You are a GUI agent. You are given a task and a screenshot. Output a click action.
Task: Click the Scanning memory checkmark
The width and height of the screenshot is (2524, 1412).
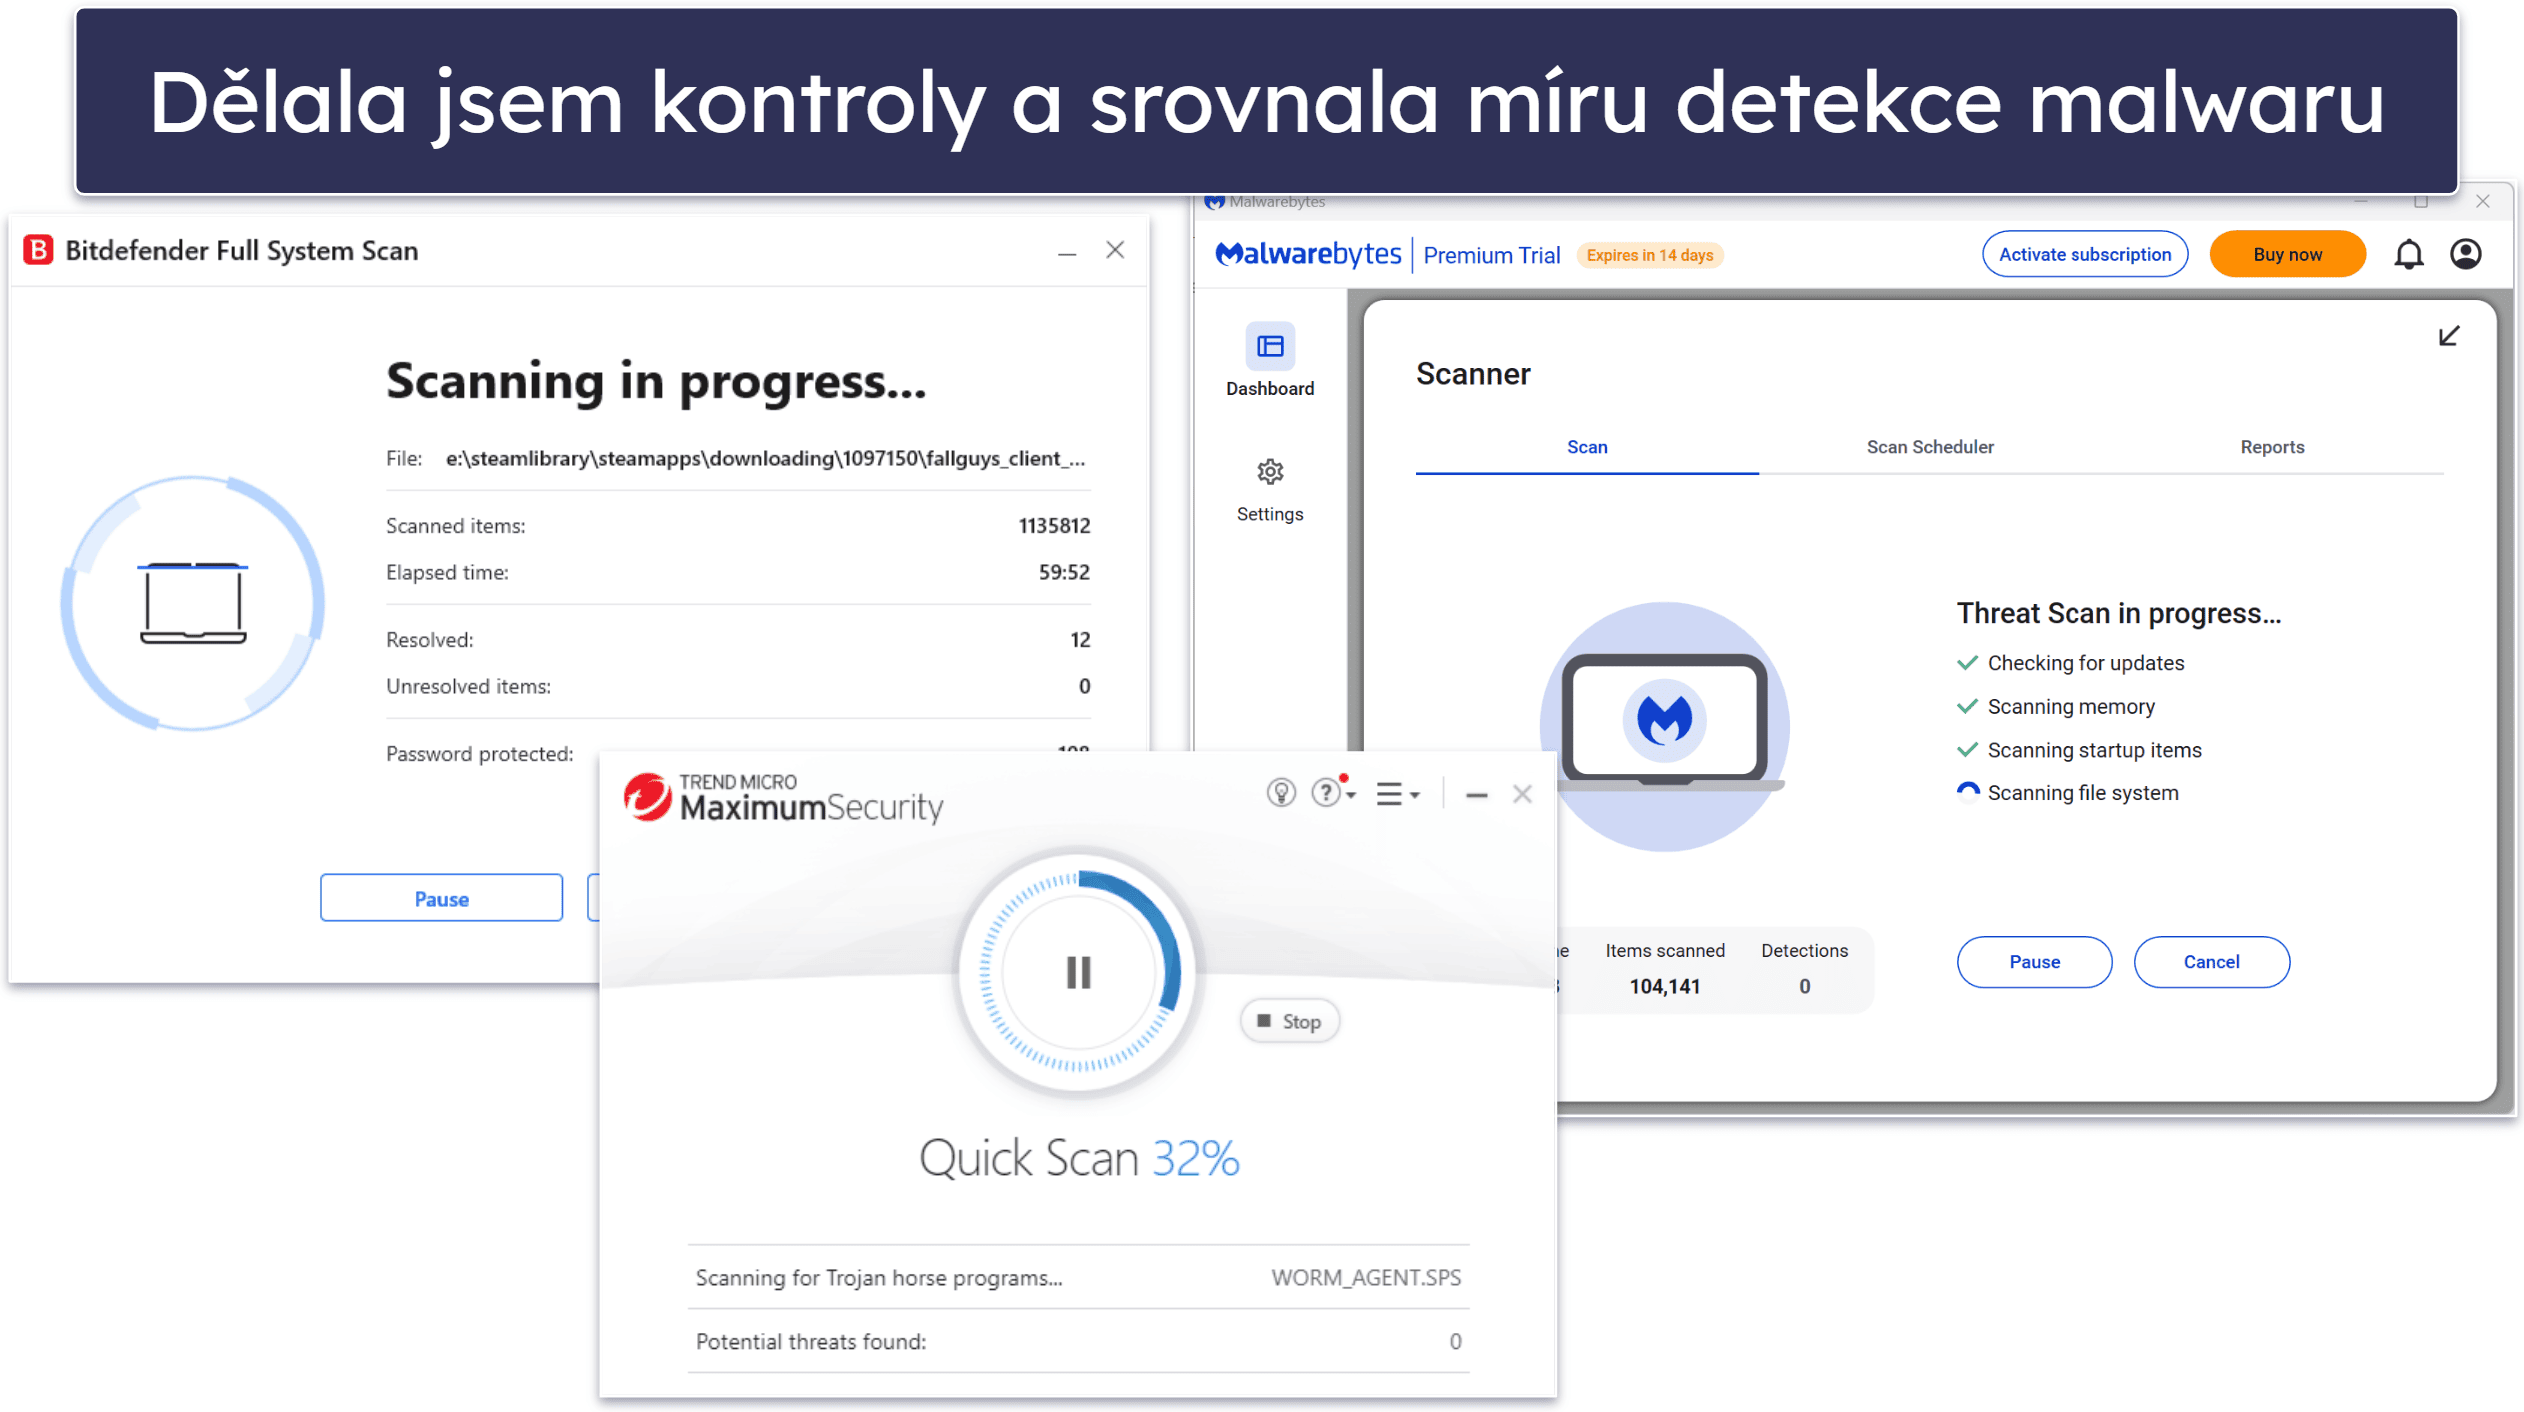1967,706
